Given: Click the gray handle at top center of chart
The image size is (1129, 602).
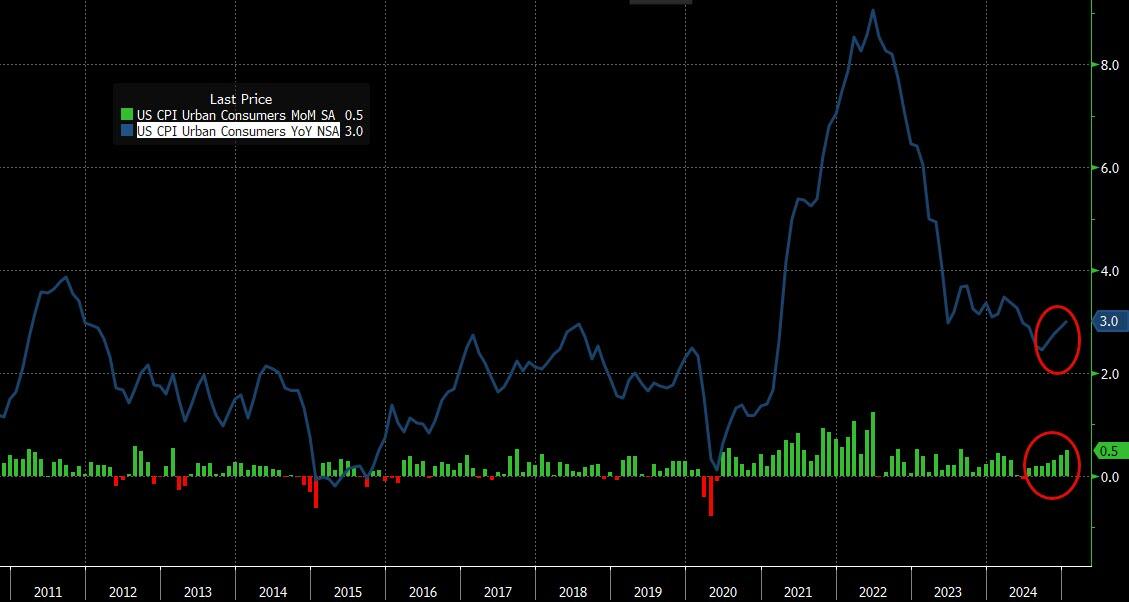Looking at the screenshot, I should pyautogui.click(x=660, y=2).
